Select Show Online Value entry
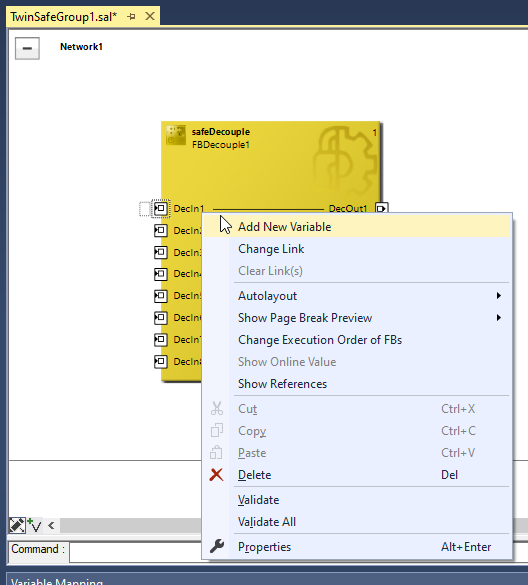Image resolution: width=528 pixels, height=585 pixels. click(x=357, y=362)
